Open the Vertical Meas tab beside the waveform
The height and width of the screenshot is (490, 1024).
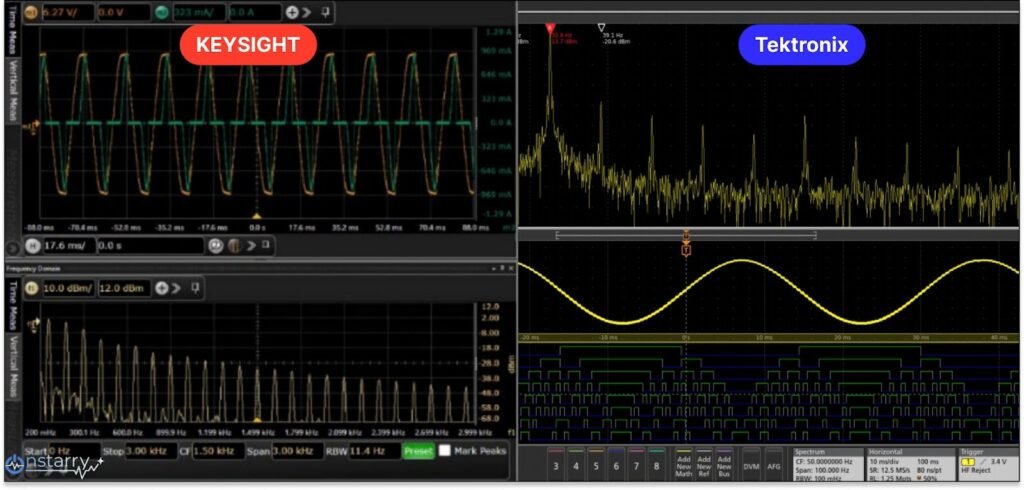[11, 90]
